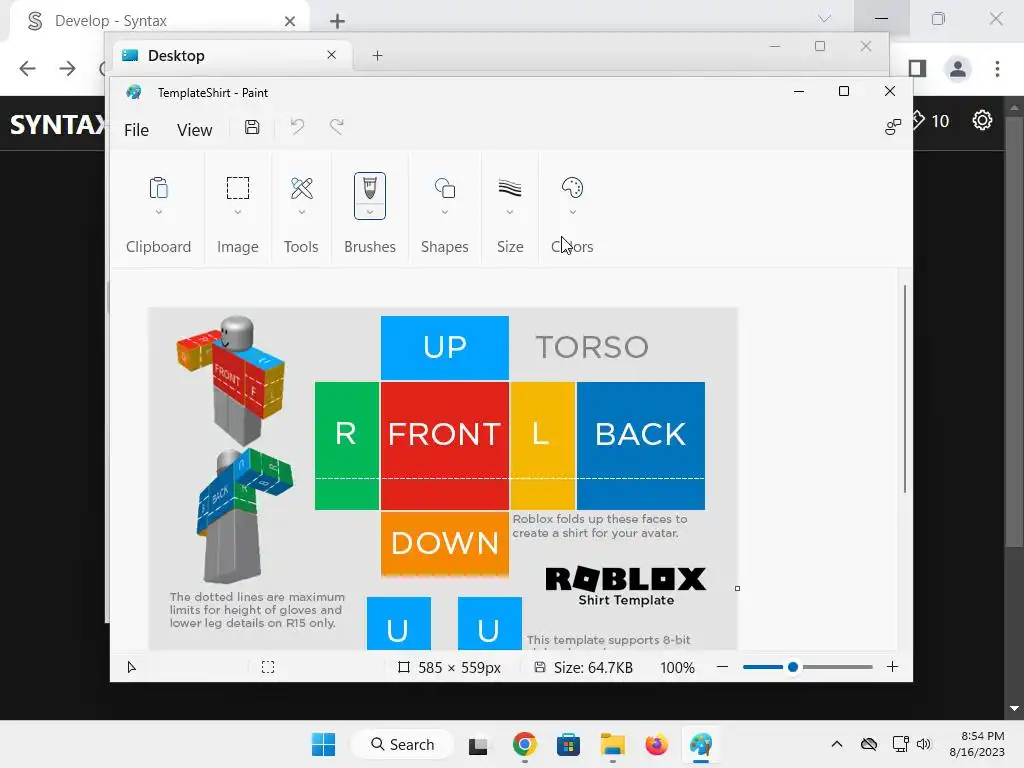Choose the Brushes tool icon
The height and width of the screenshot is (768, 1024).
pyautogui.click(x=370, y=188)
